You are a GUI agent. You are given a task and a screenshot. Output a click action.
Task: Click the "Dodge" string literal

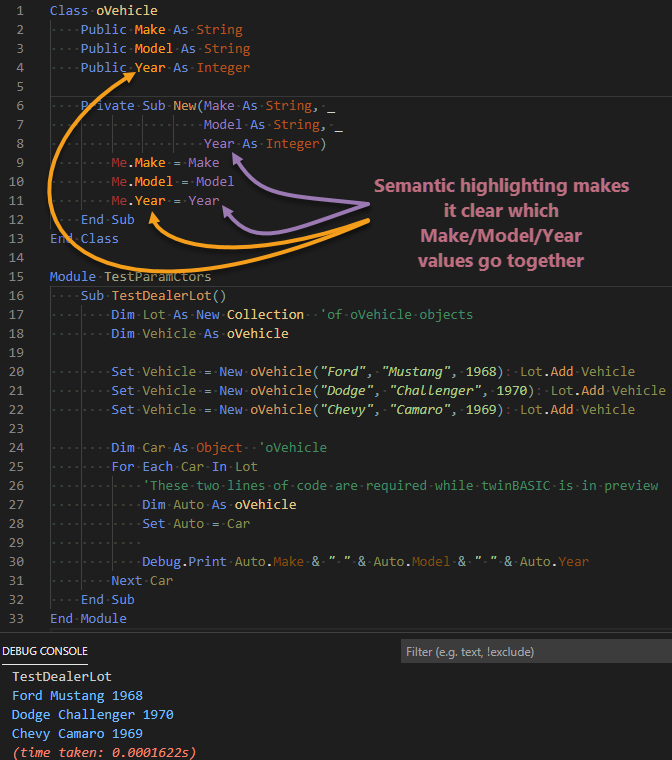pyautogui.click(x=347, y=391)
